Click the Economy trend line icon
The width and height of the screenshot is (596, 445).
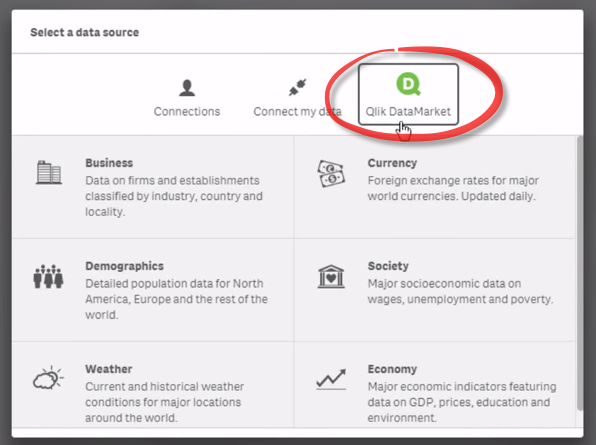[x=331, y=379]
